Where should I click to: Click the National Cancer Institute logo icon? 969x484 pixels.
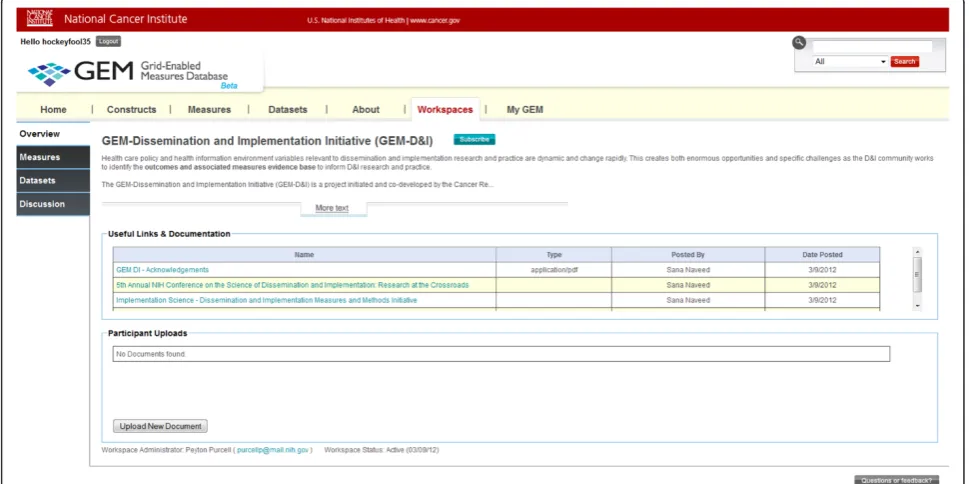pos(40,19)
